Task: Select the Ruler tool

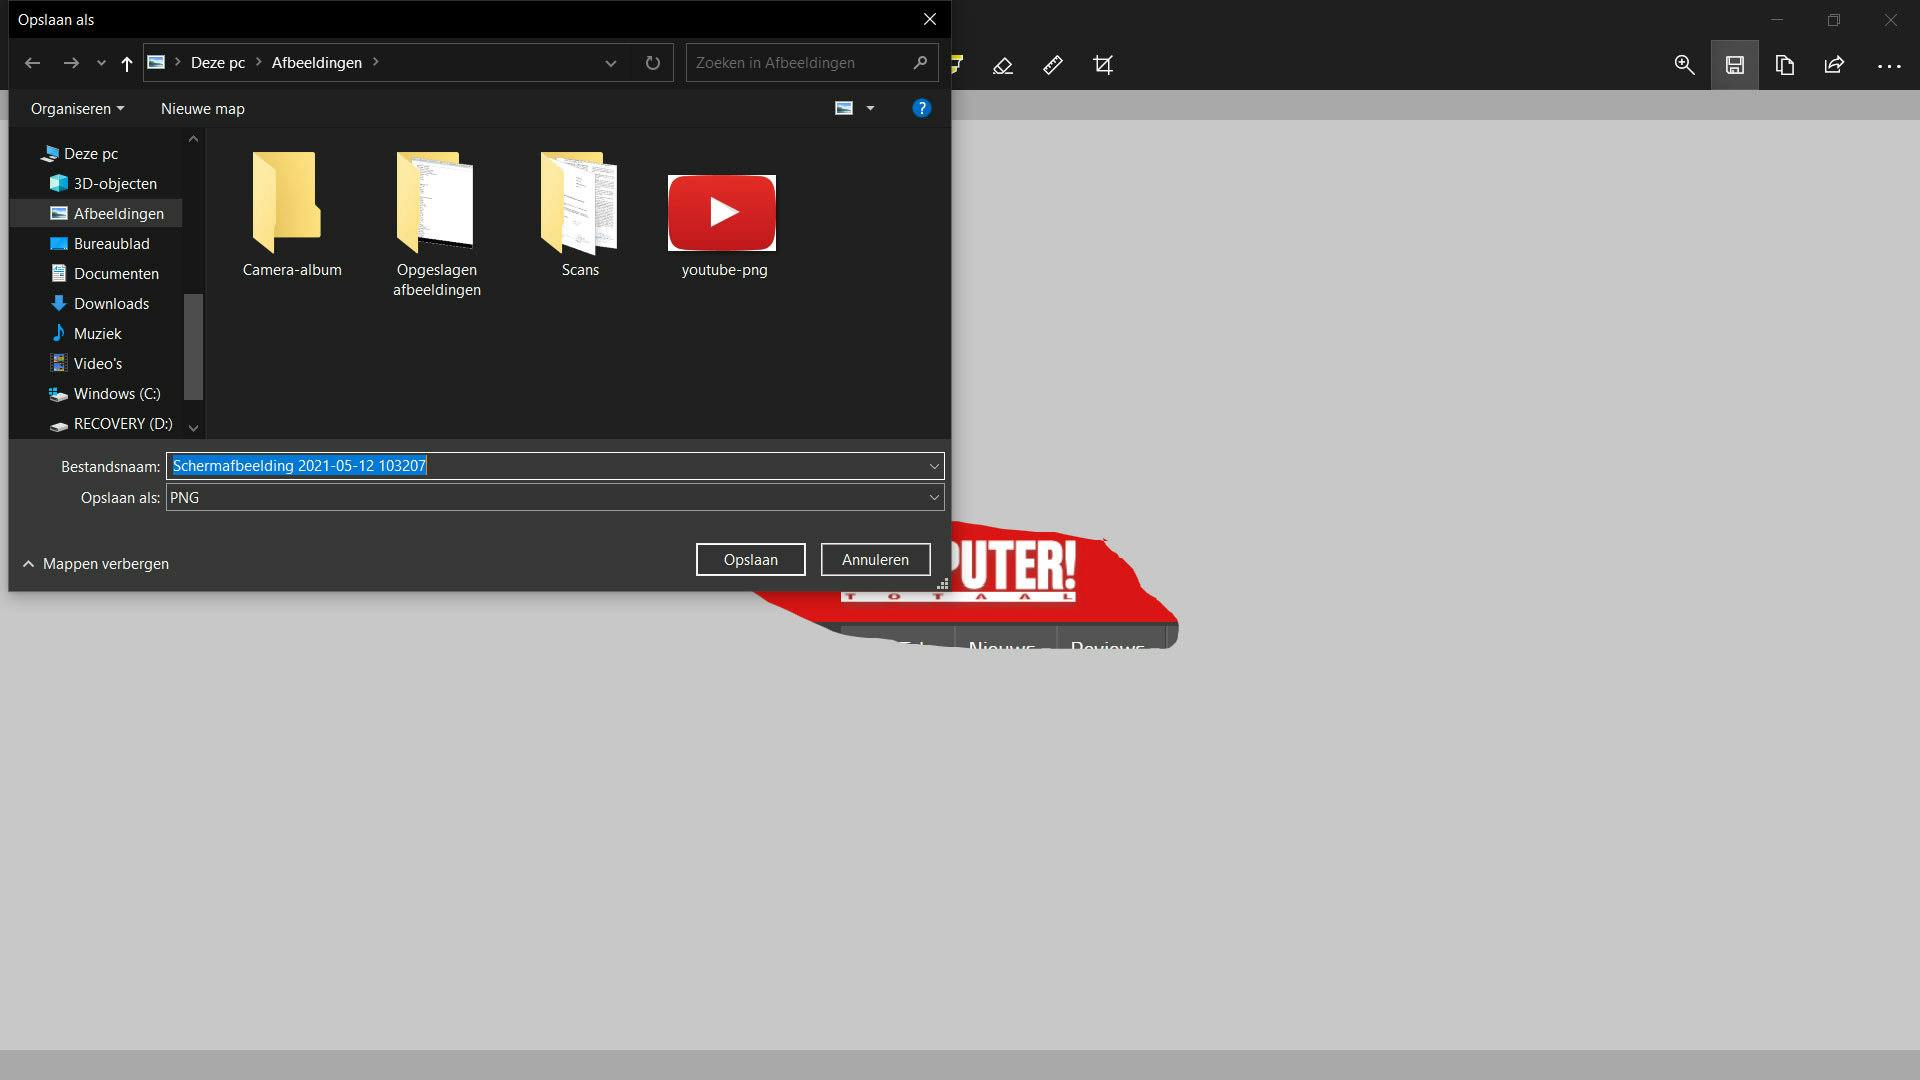Action: 1053,66
